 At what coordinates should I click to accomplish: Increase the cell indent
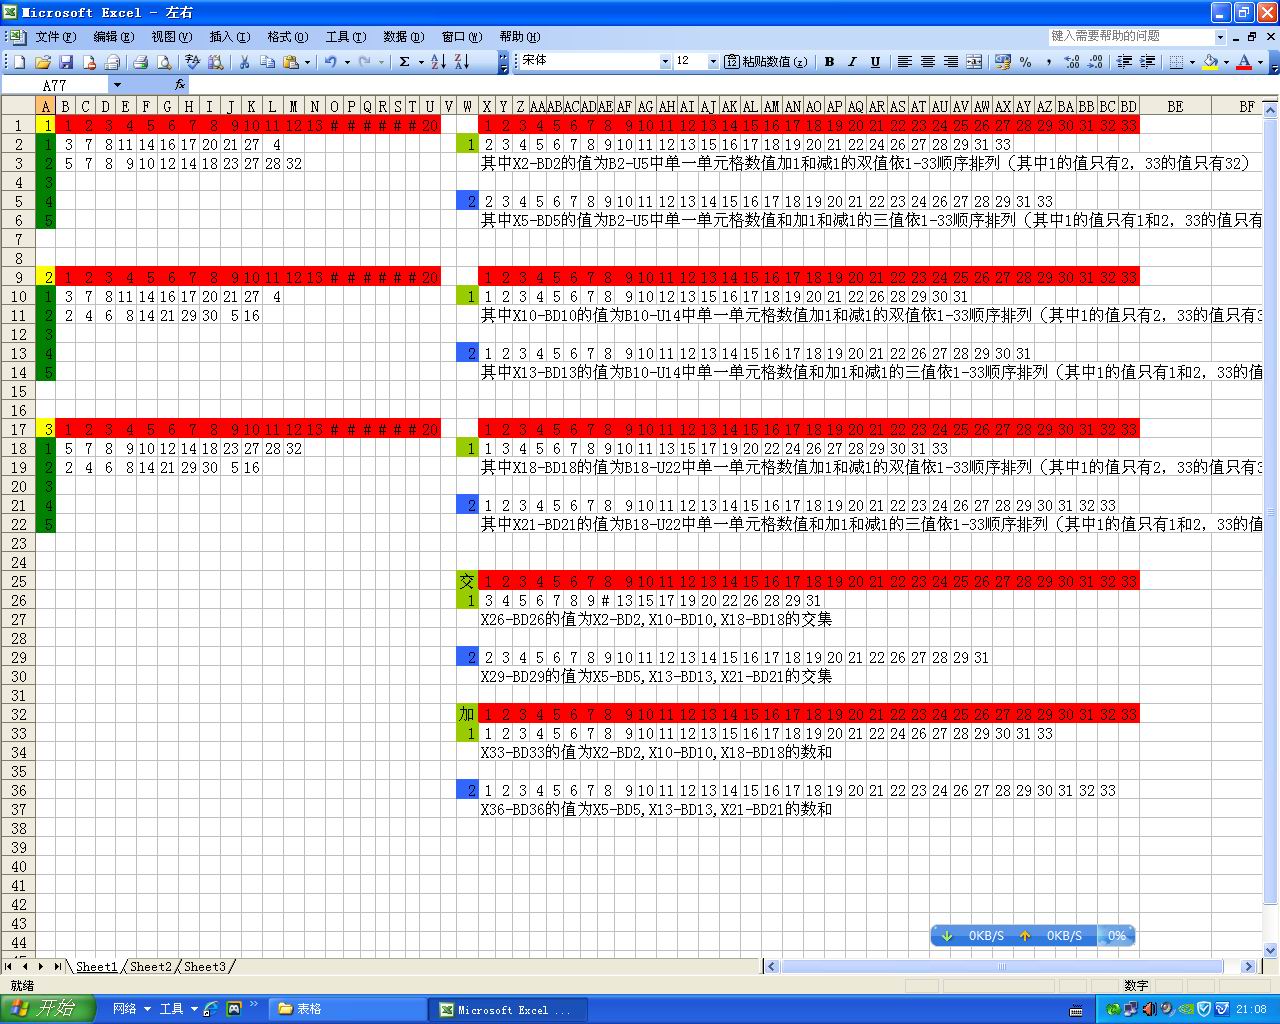1147,62
